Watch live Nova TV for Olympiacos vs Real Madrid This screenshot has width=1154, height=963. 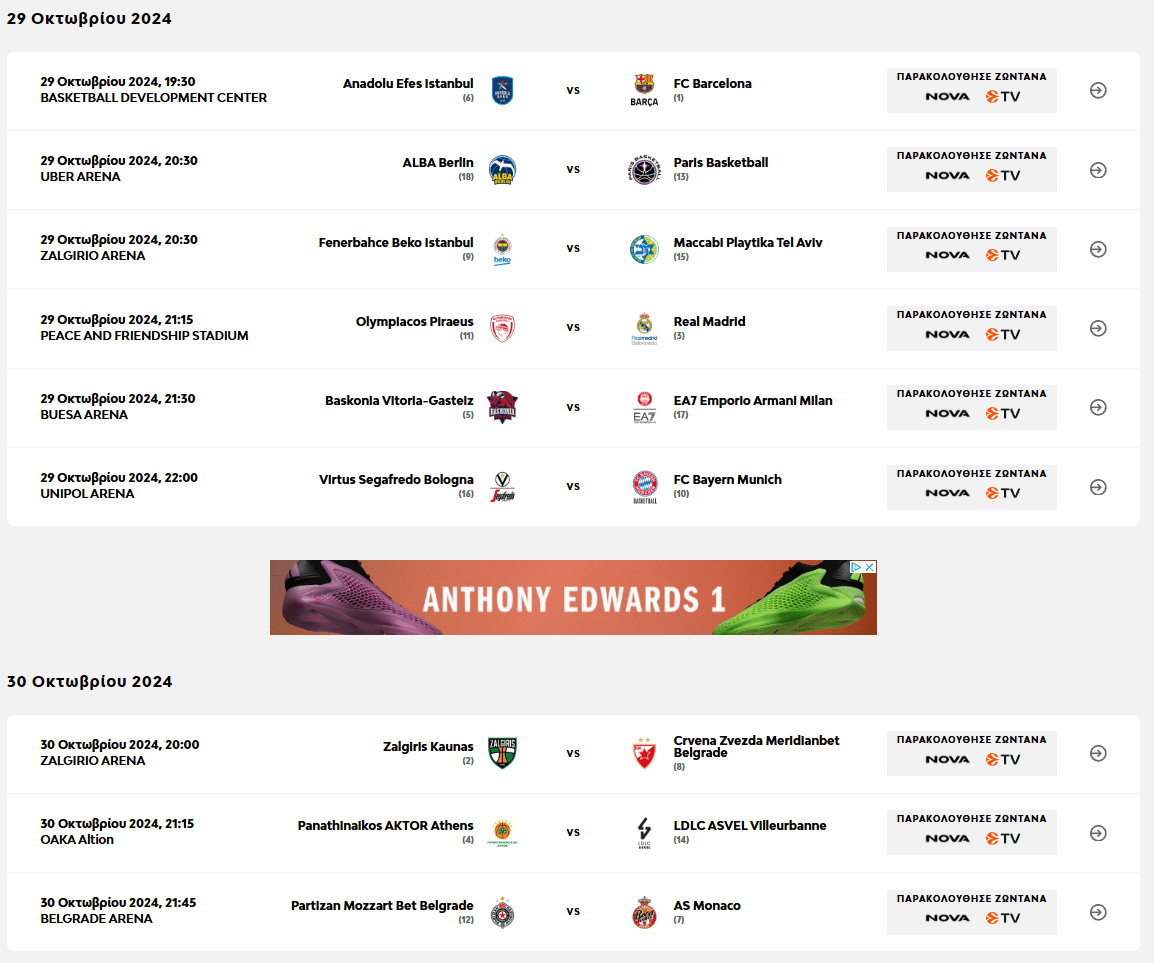pos(971,328)
